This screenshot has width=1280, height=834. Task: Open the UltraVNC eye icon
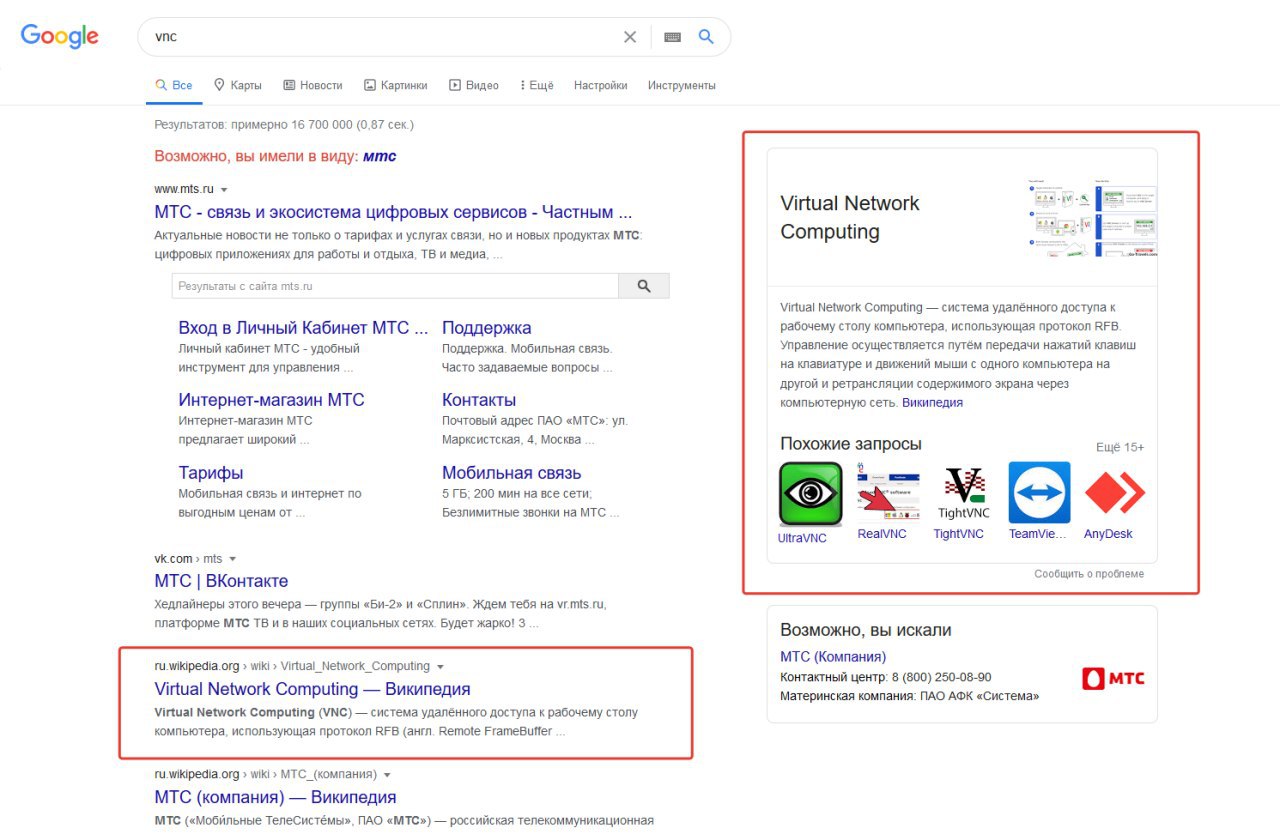pos(810,494)
